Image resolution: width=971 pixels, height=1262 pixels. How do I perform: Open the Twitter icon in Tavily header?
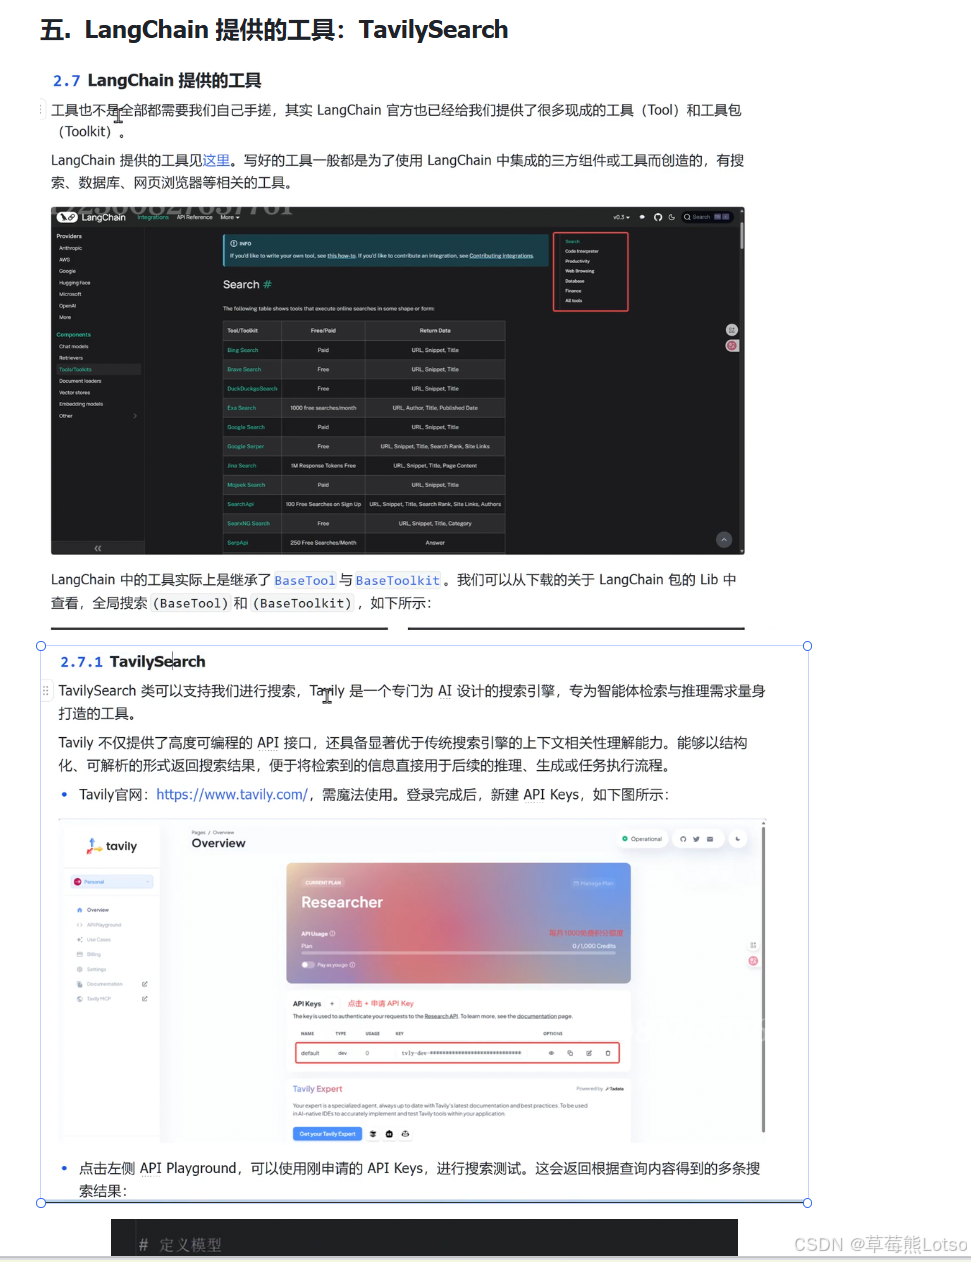(x=696, y=839)
